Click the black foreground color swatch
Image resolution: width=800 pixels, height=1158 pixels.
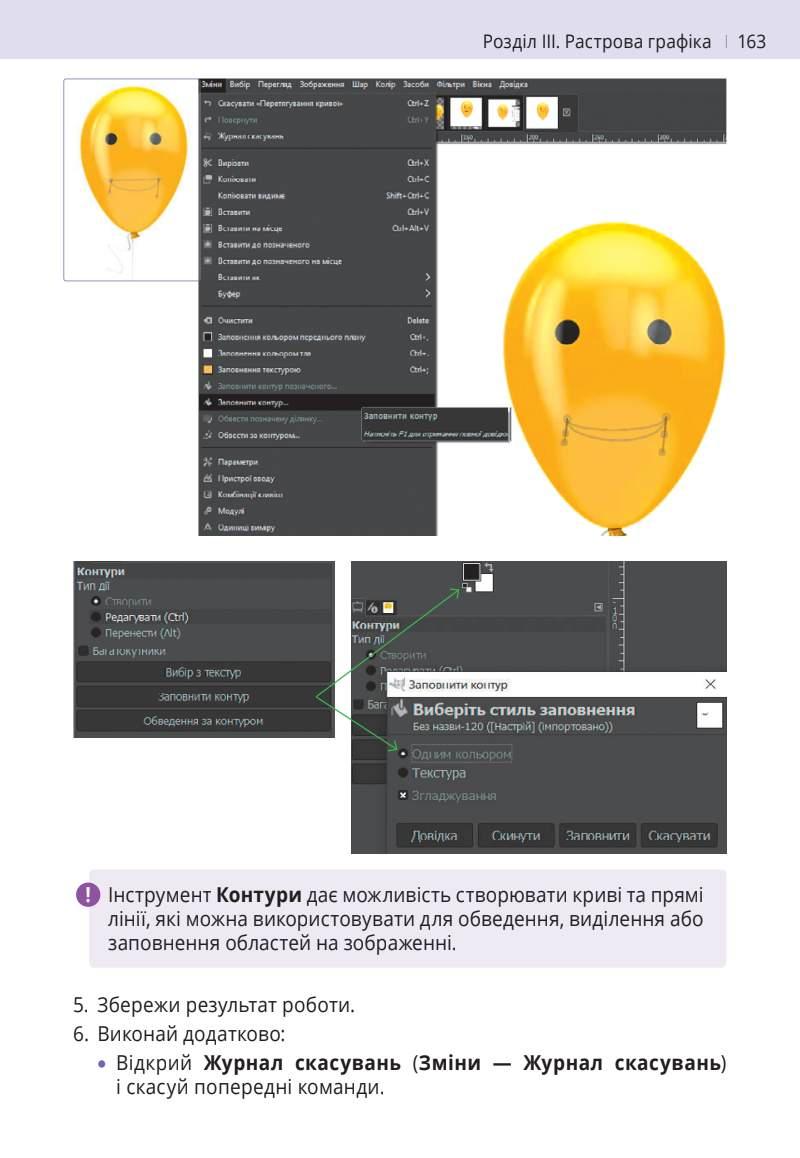click(471, 571)
